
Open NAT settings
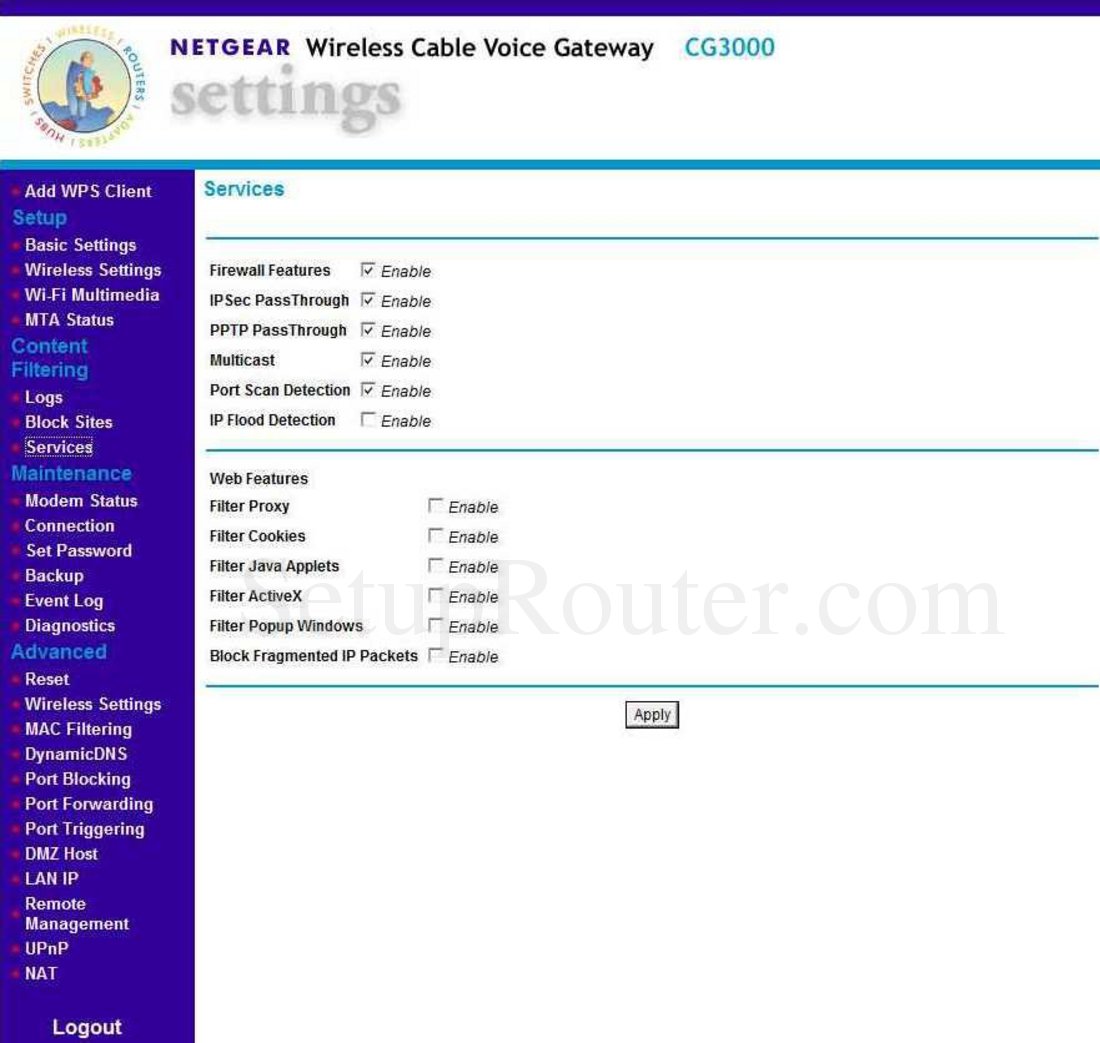pos(41,974)
